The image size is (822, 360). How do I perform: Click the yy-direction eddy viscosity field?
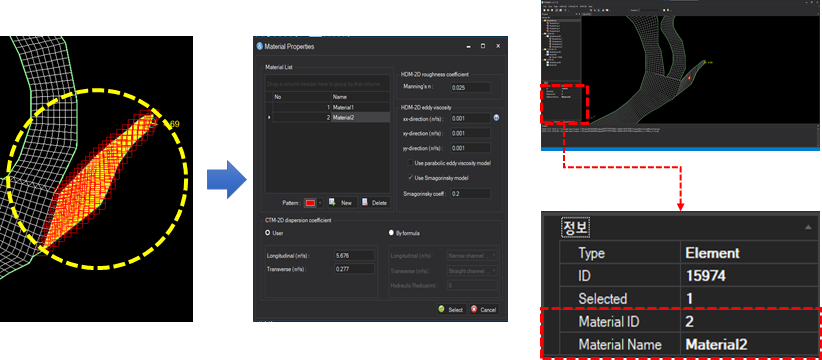click(x=470, y=148)
